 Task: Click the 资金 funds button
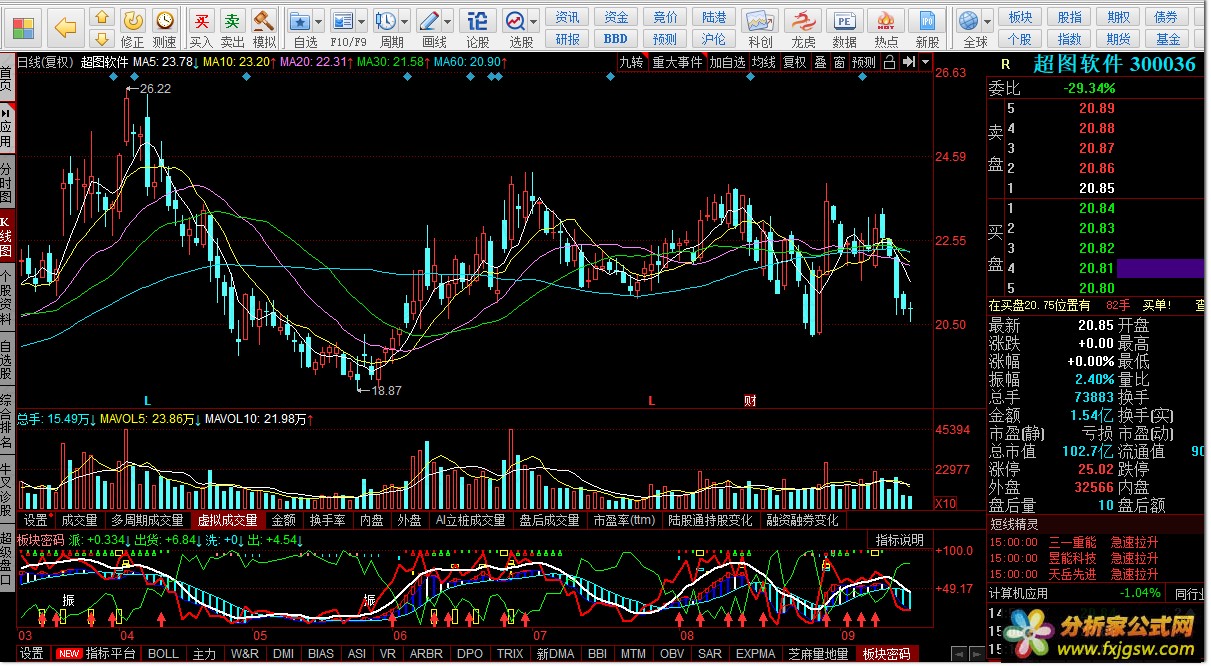click(616, 17)
